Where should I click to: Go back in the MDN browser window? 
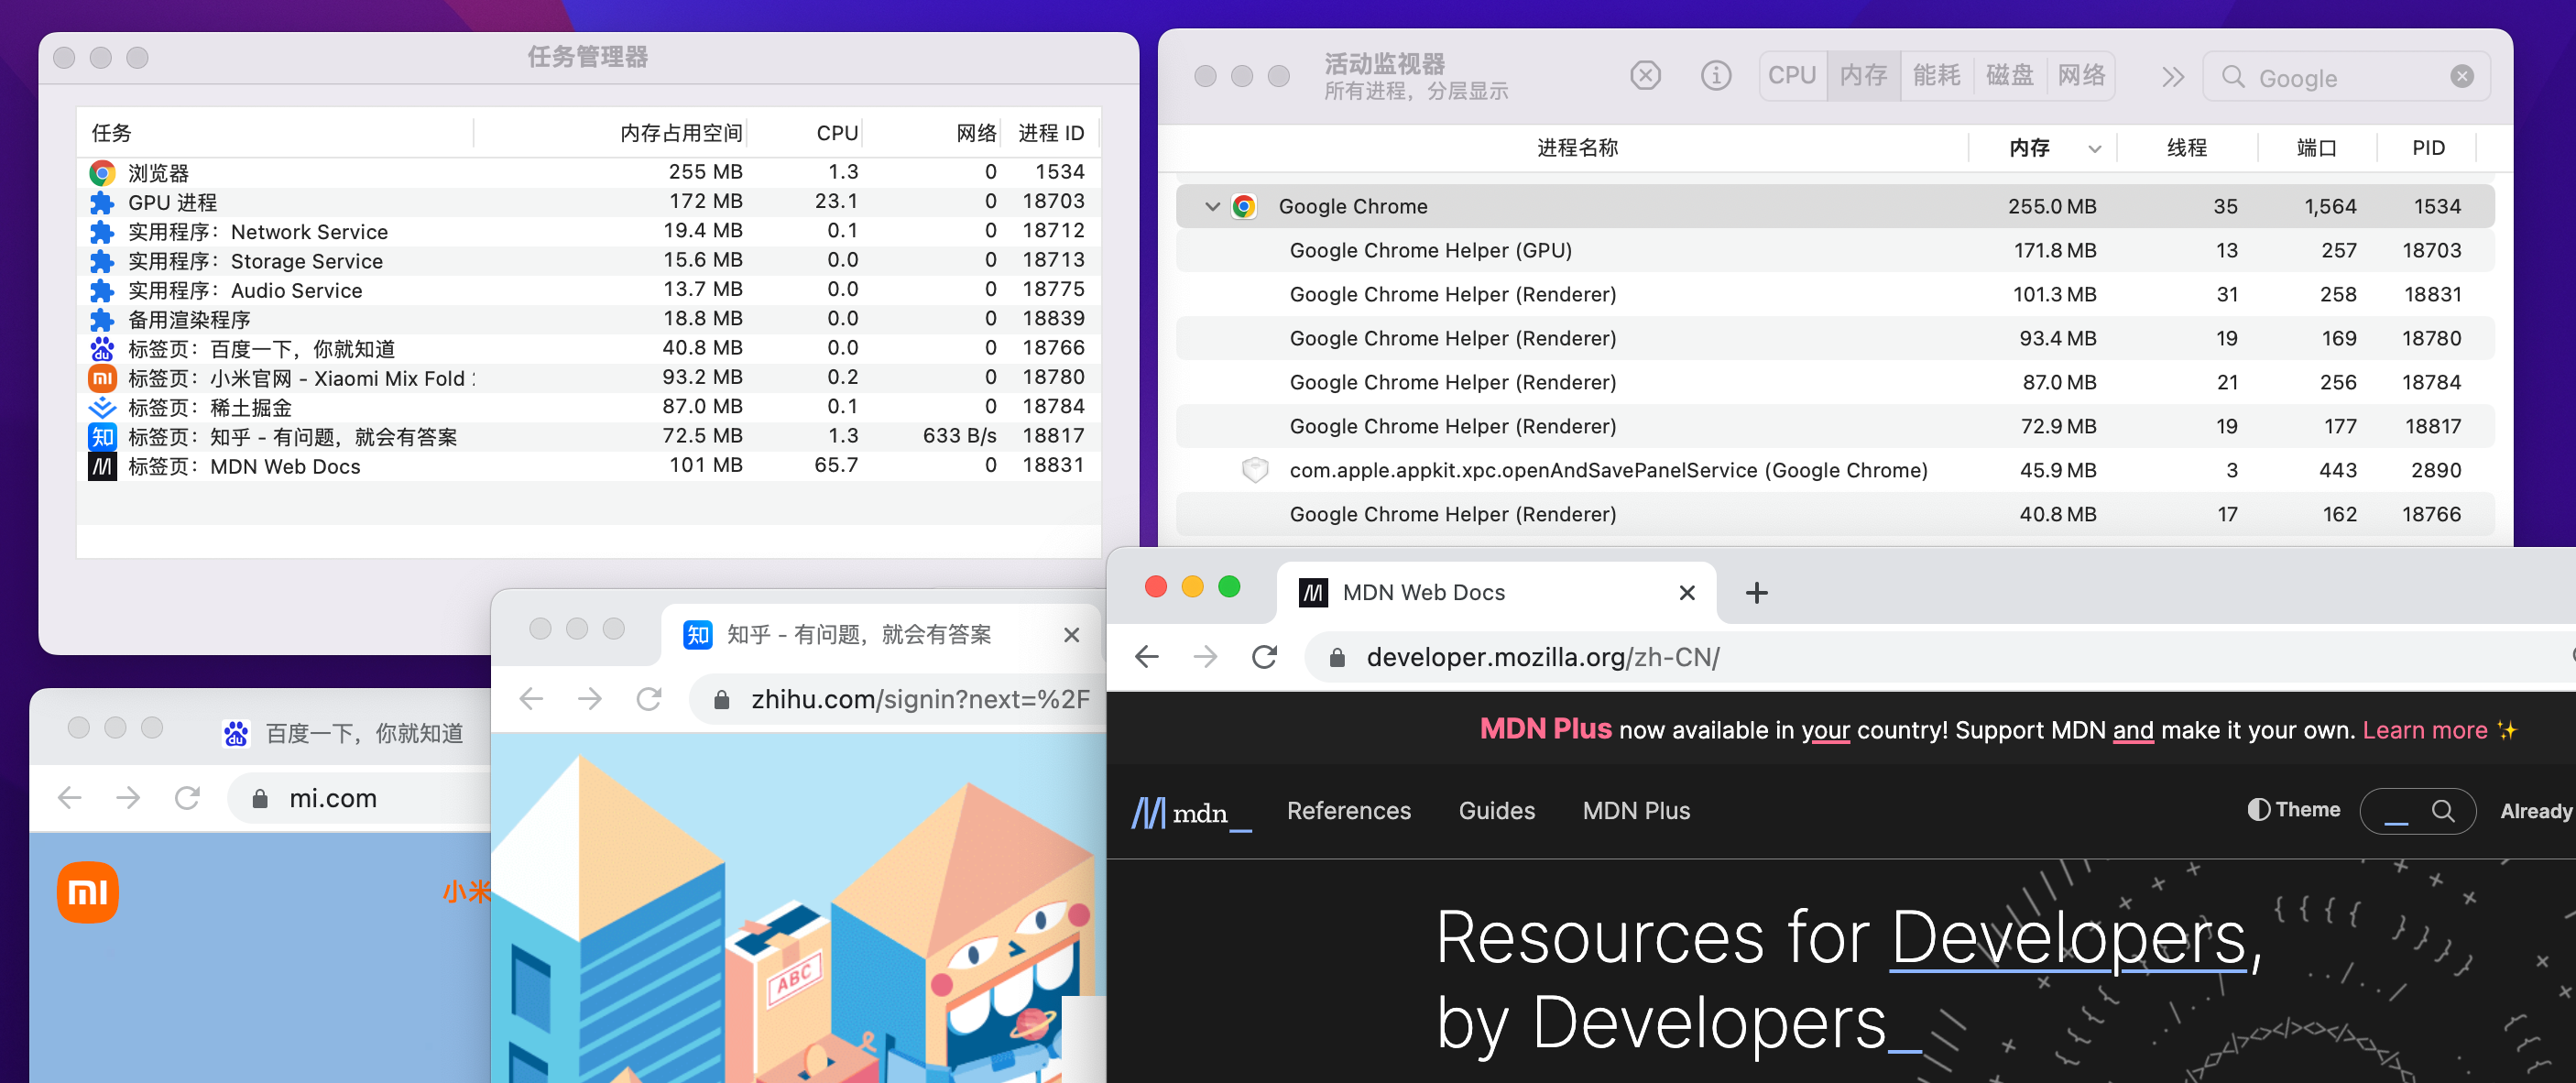1147,657
